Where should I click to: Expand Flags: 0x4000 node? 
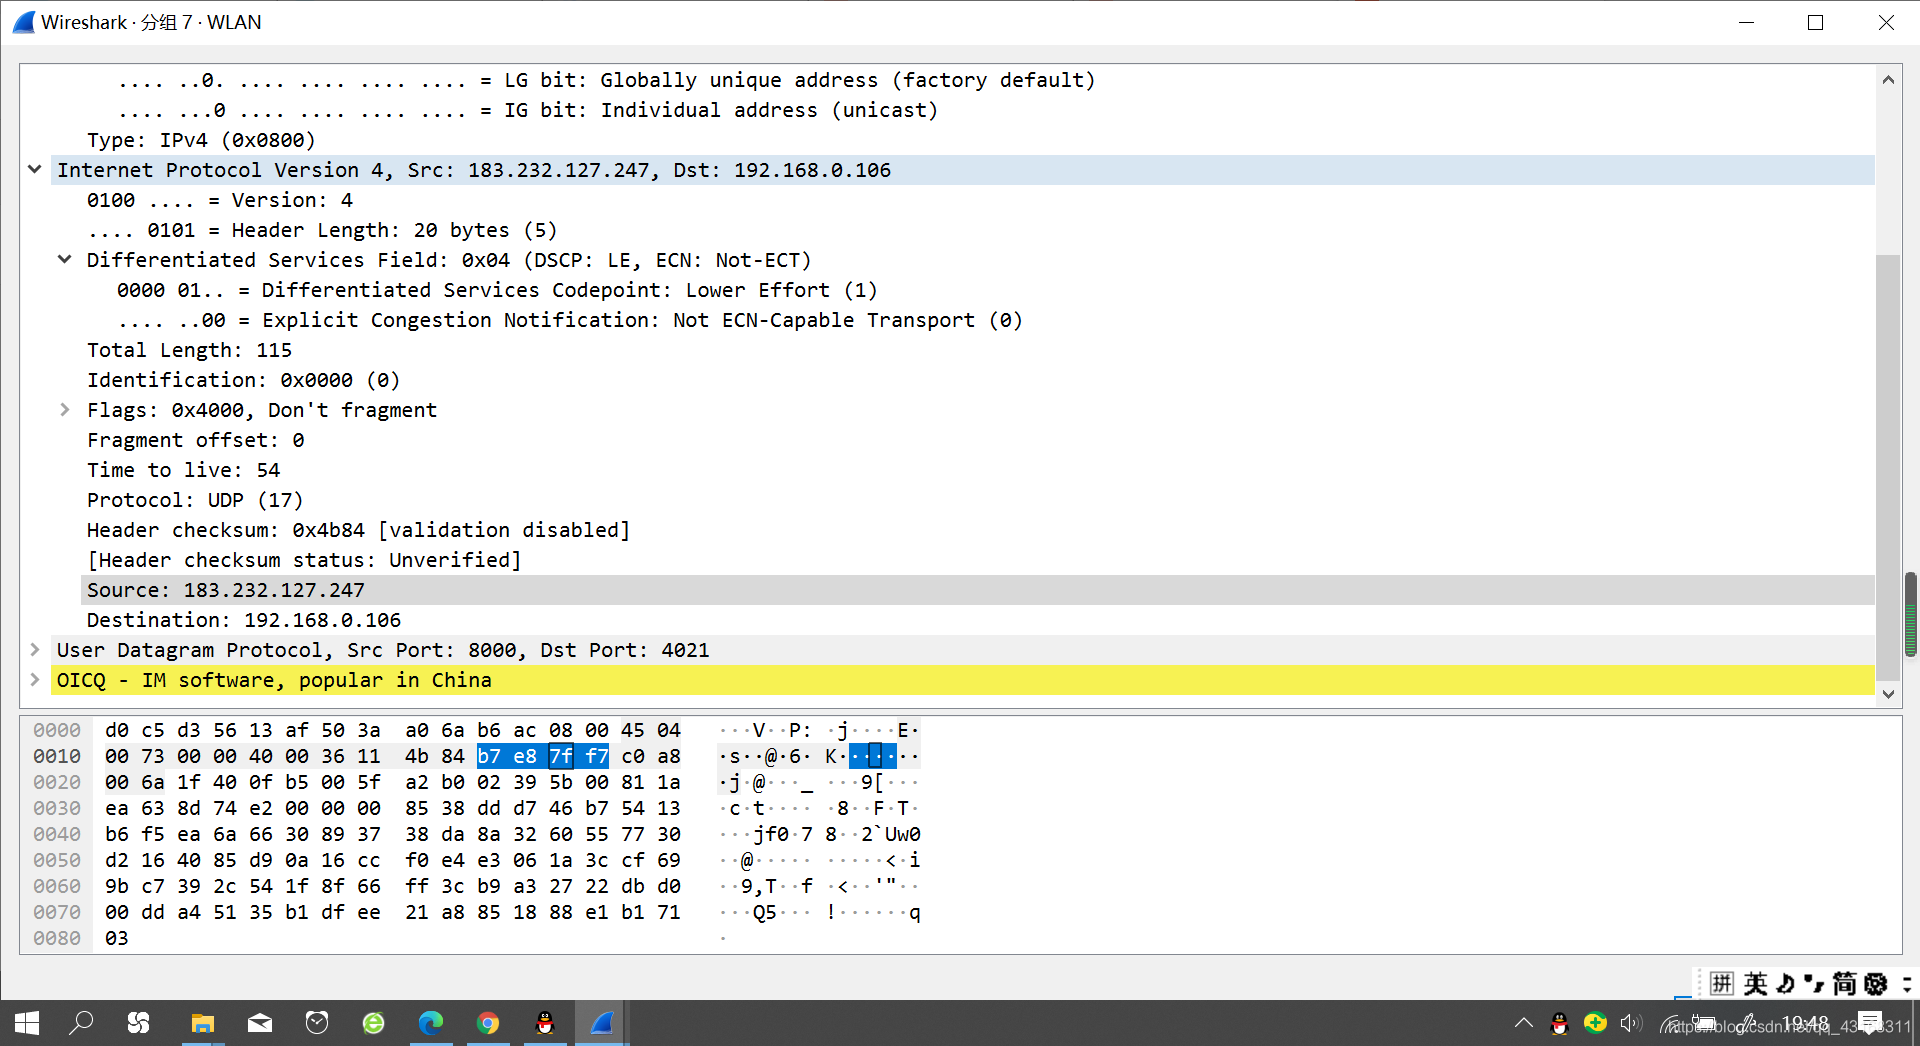pos(65,410)
